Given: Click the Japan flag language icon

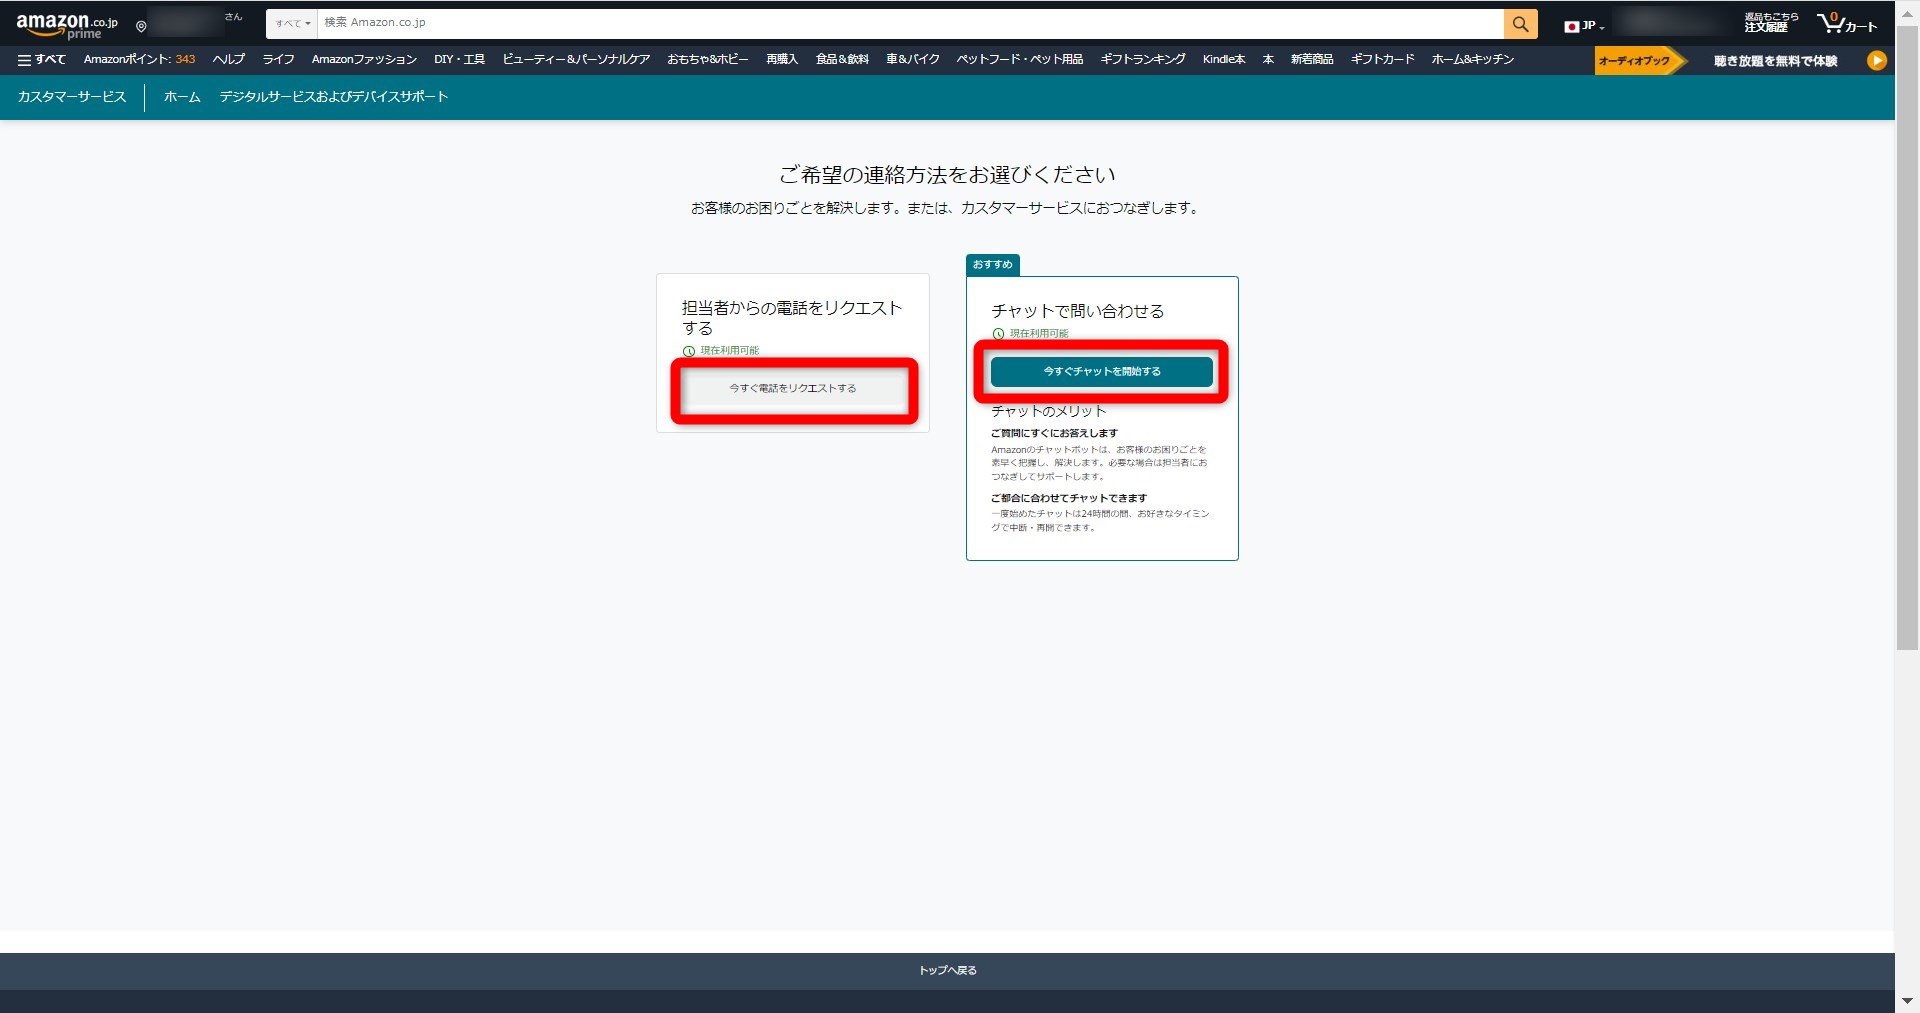Looking at the screenshot, I should [1571, 27].
